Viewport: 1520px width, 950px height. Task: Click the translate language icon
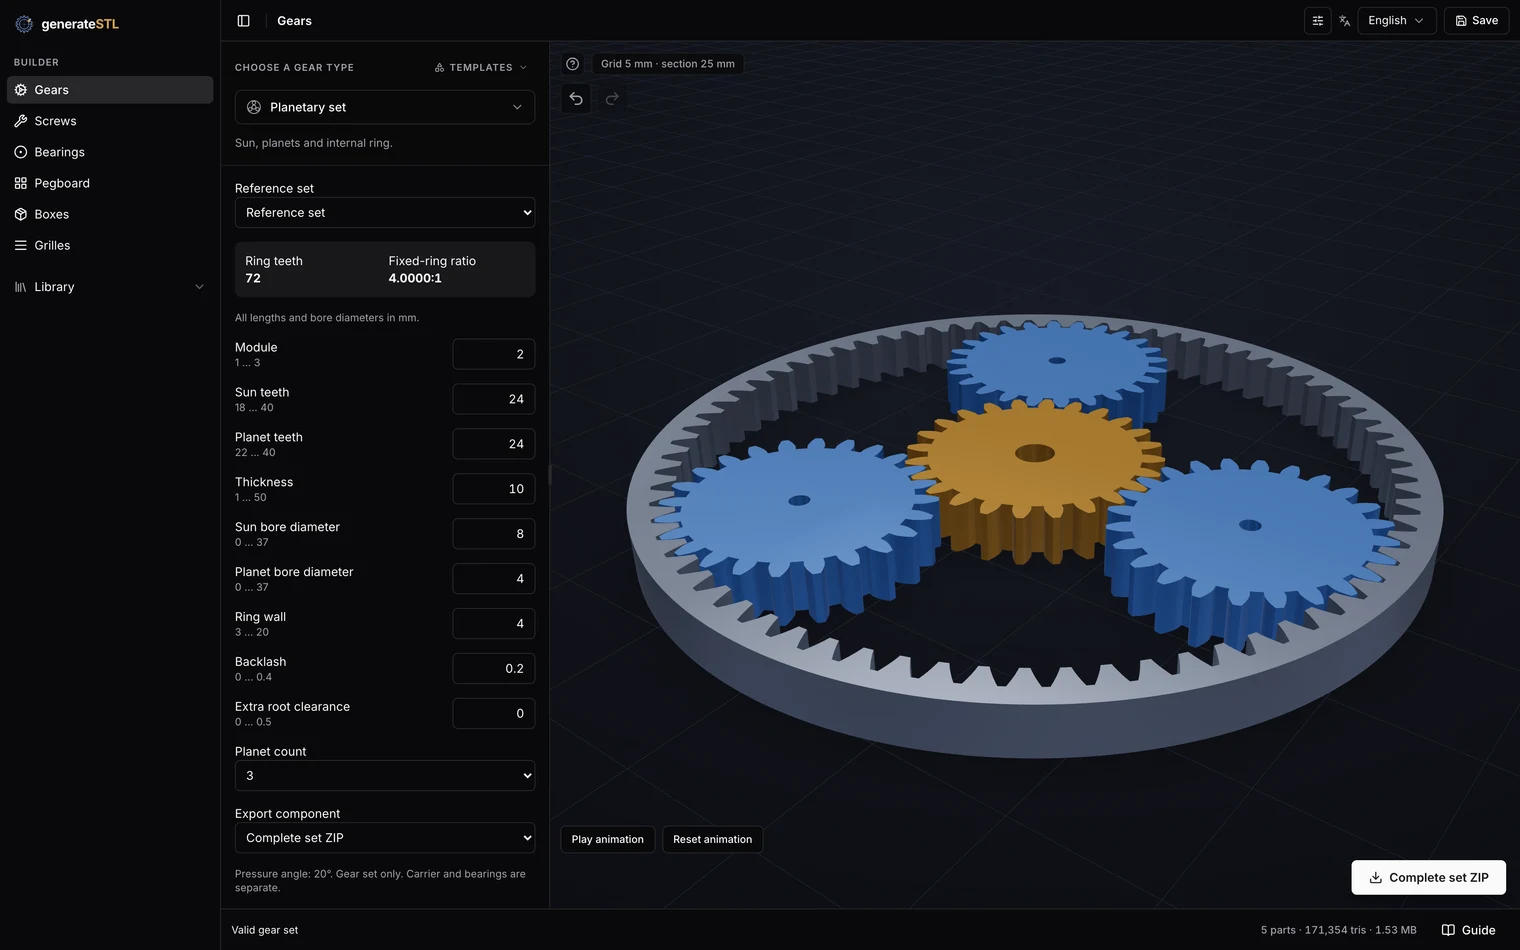coord(1344,21)
